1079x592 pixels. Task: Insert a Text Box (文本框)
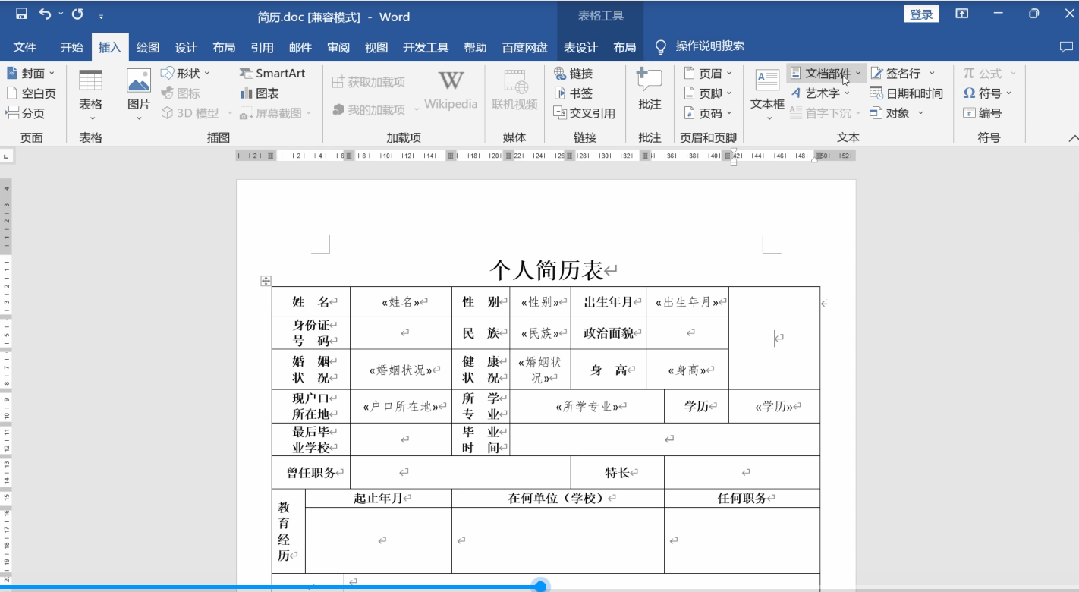767,93
